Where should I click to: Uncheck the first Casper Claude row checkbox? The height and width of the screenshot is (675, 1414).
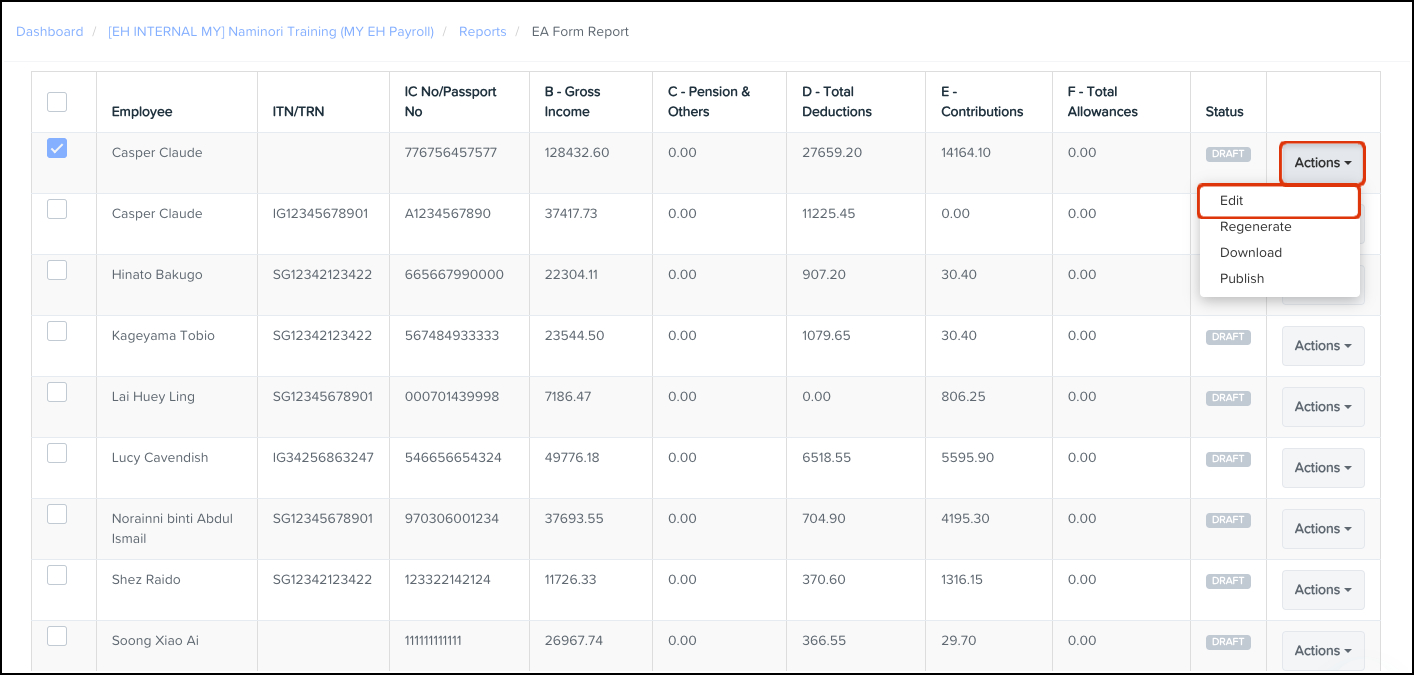57,149
